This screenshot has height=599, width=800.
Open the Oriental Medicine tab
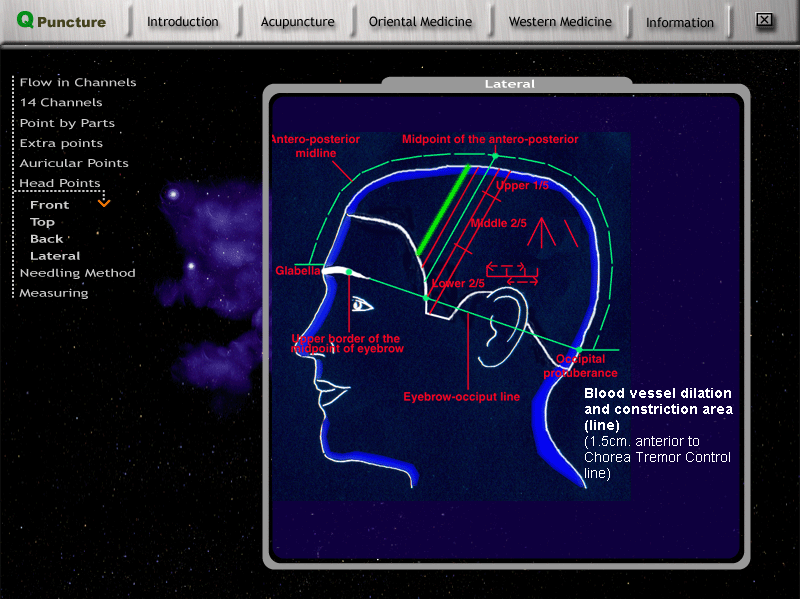pos(420,21)
